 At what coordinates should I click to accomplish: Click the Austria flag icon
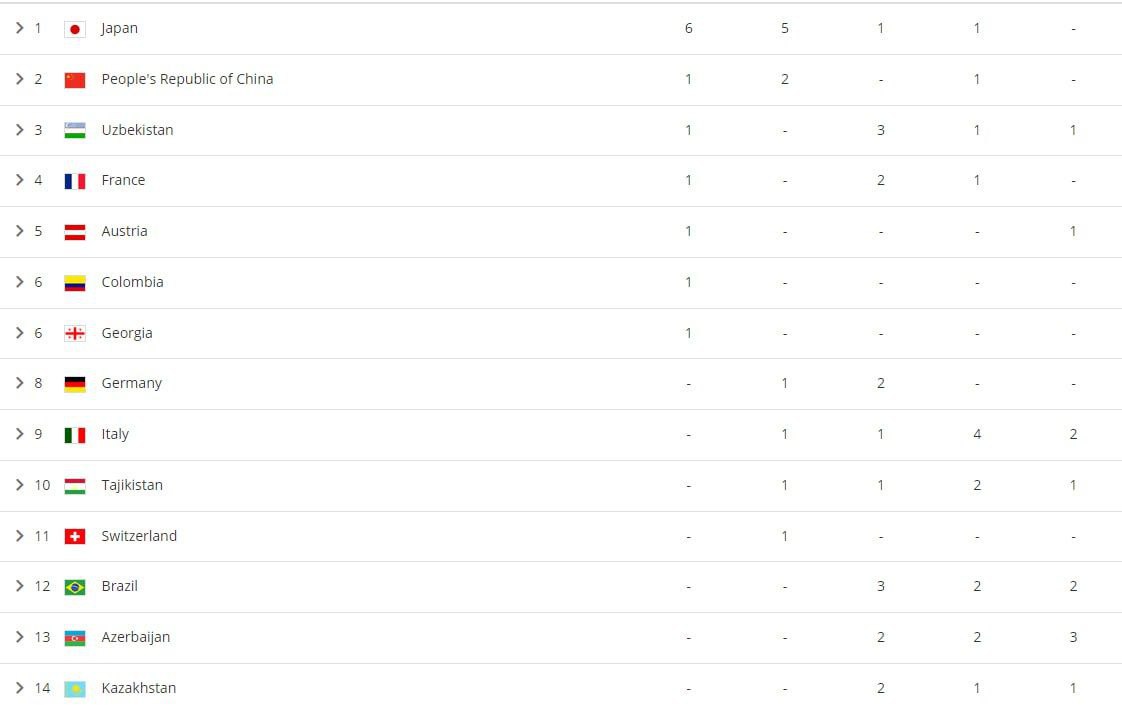tap(74, 232)
